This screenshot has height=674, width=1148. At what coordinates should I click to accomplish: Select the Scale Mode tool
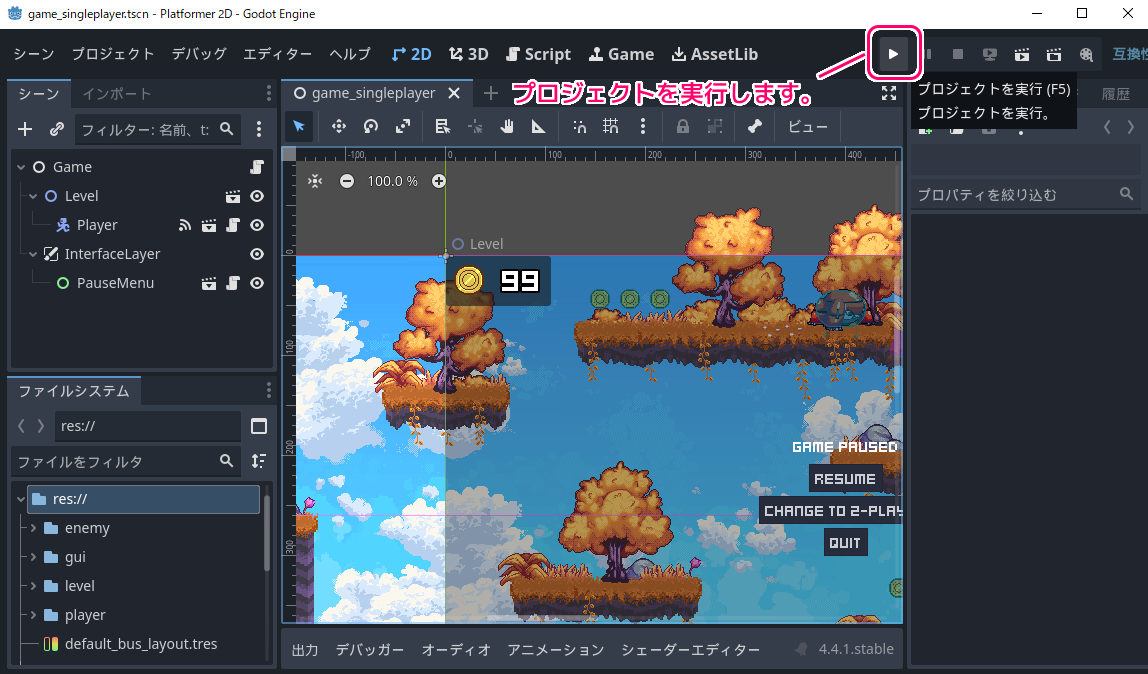(403, 127)
